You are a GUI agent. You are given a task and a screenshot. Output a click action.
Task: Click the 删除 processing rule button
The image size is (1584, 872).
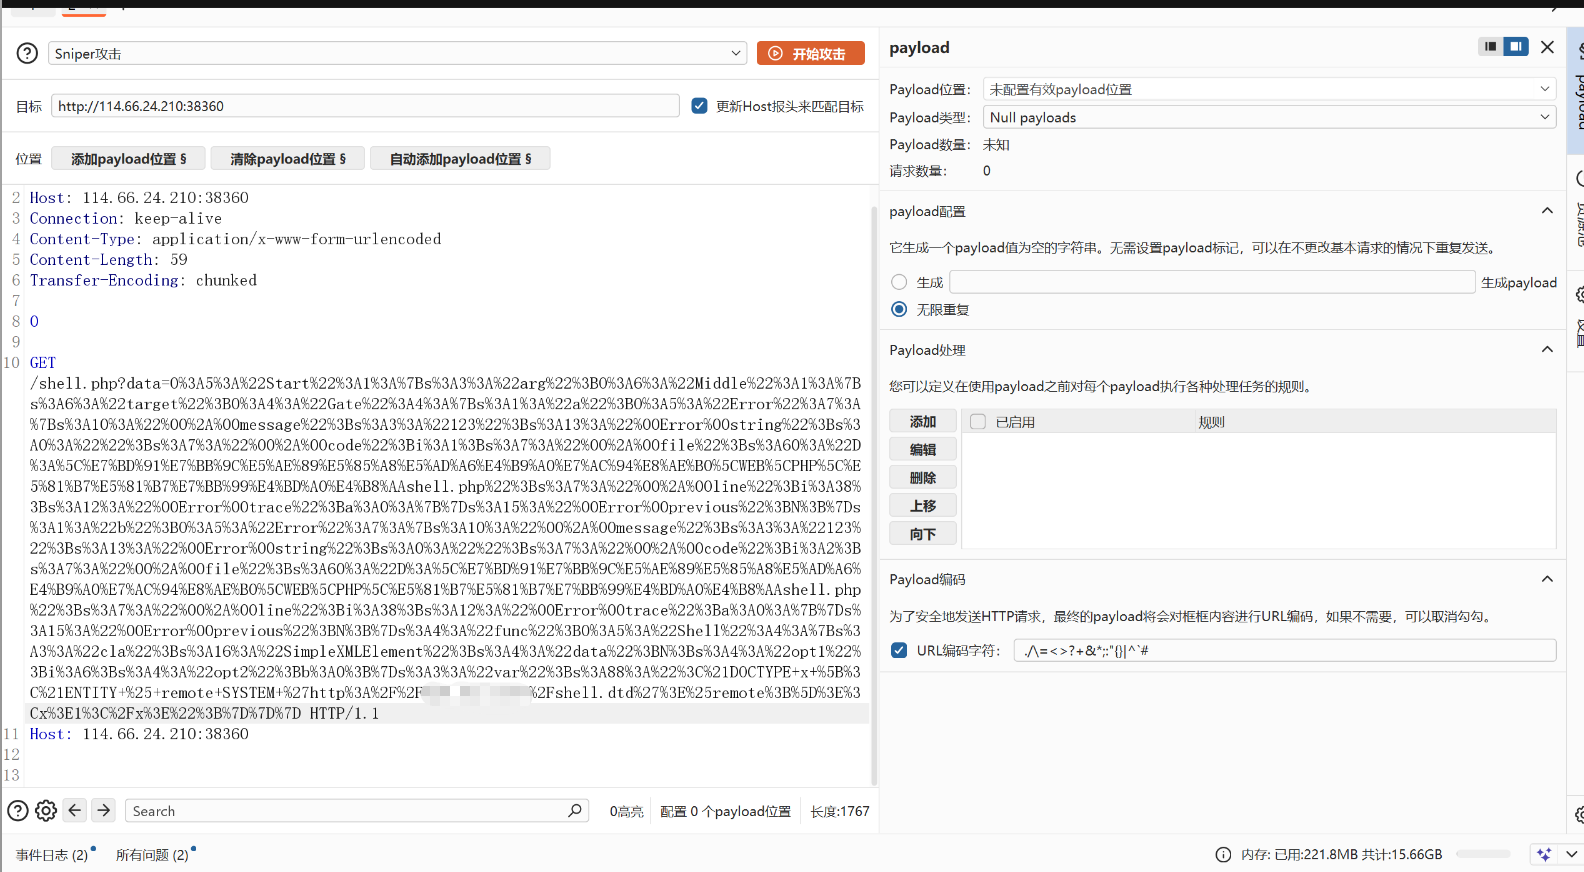tap(923, 477)
